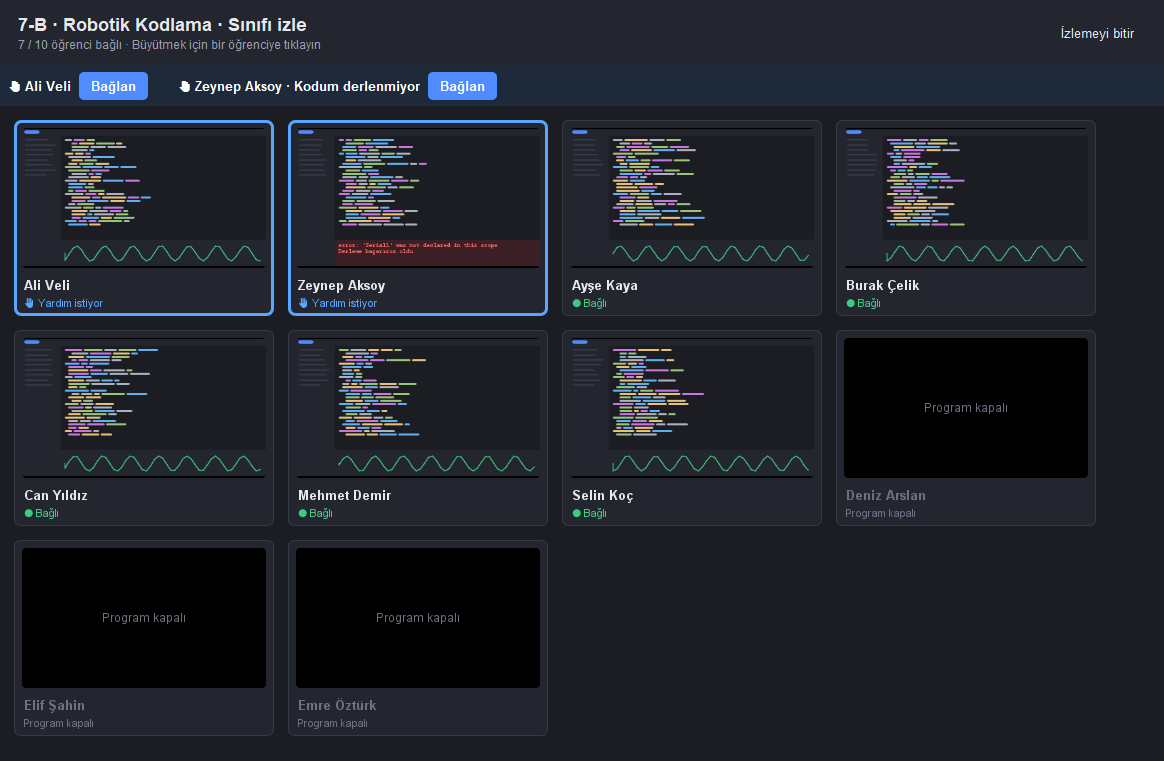Select Elif Şahin's closed program tile
This screenshot has width=1164, height=761.
[x=144, y=638]
